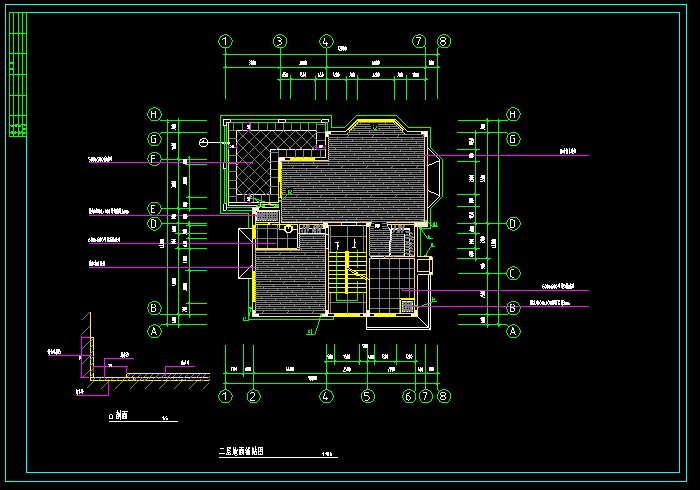Click the section marker circle left of the terrace
Screen dimensions: 700x490
[203, 144]
